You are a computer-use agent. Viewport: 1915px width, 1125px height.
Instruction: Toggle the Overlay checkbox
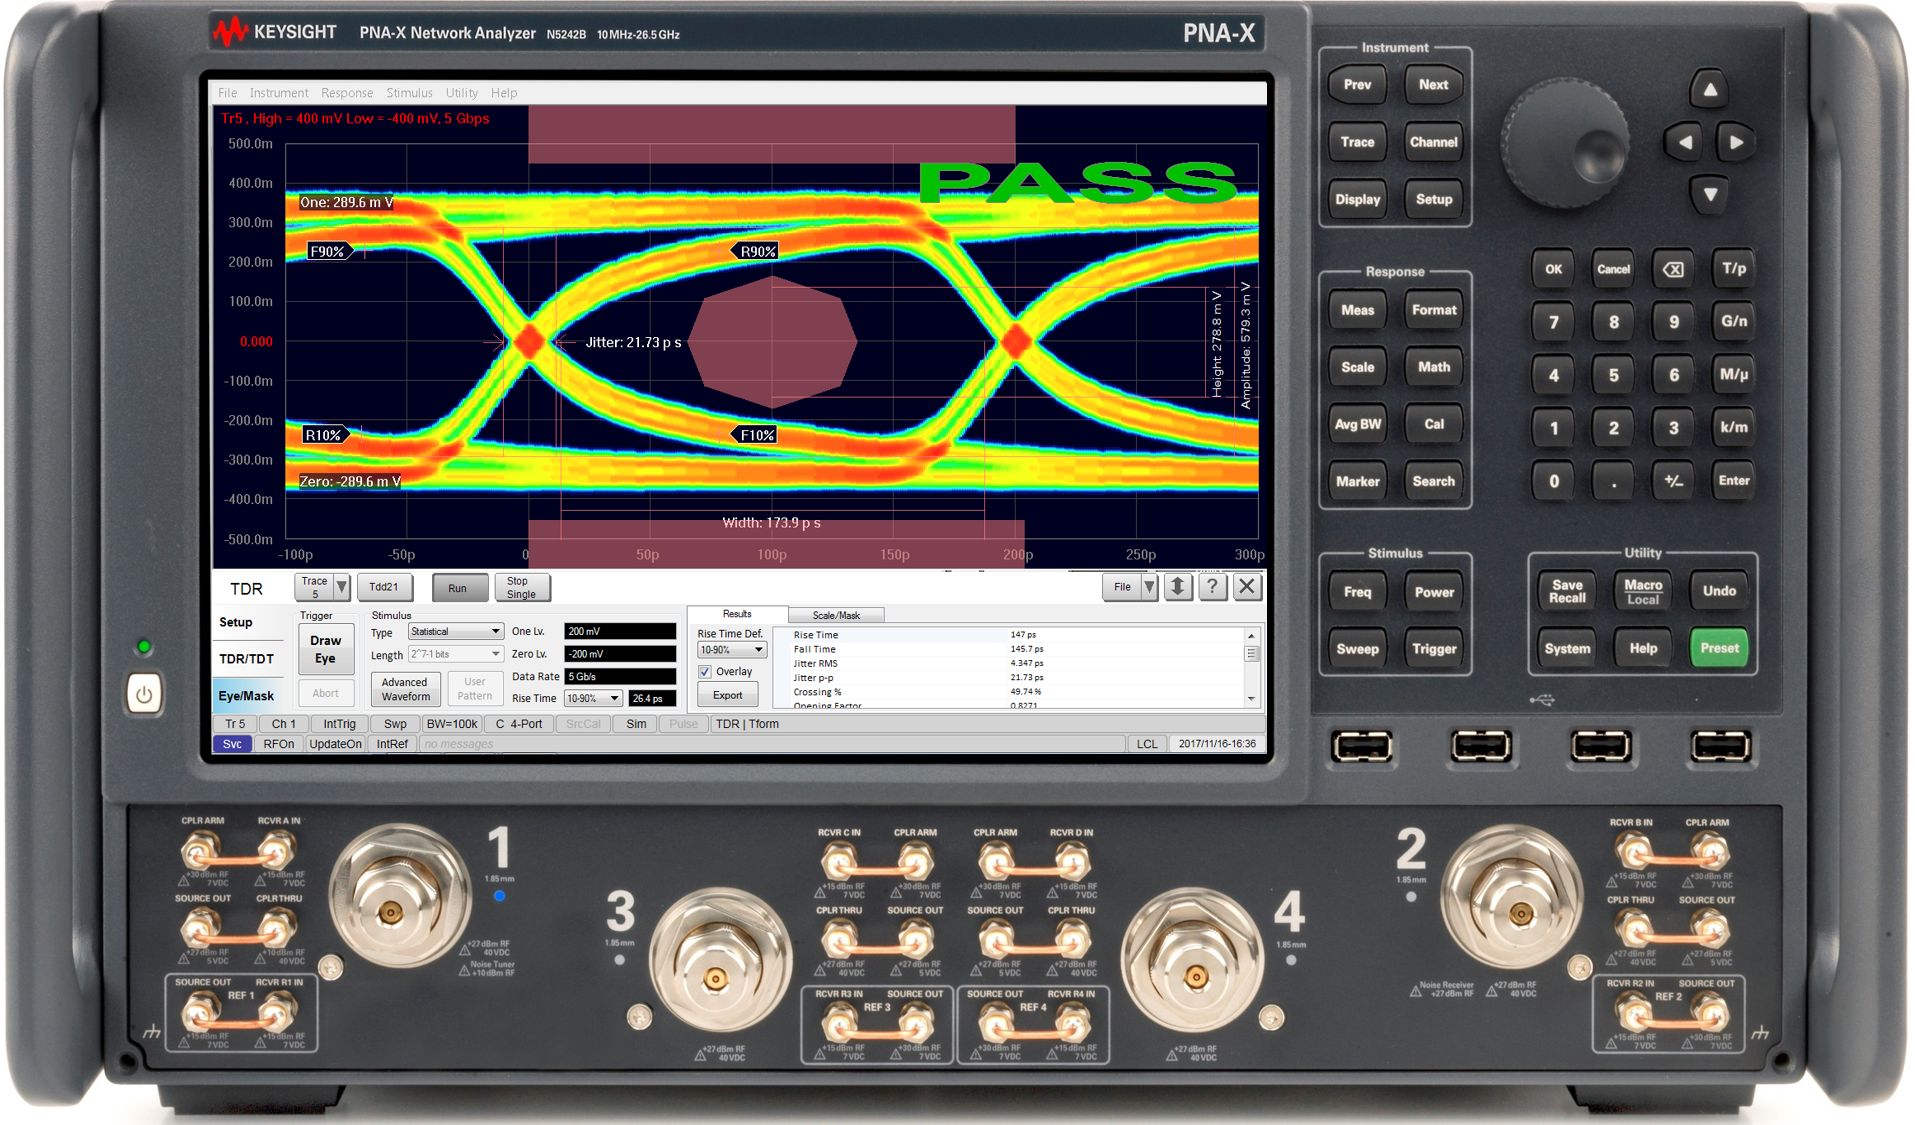coord(705,672)
